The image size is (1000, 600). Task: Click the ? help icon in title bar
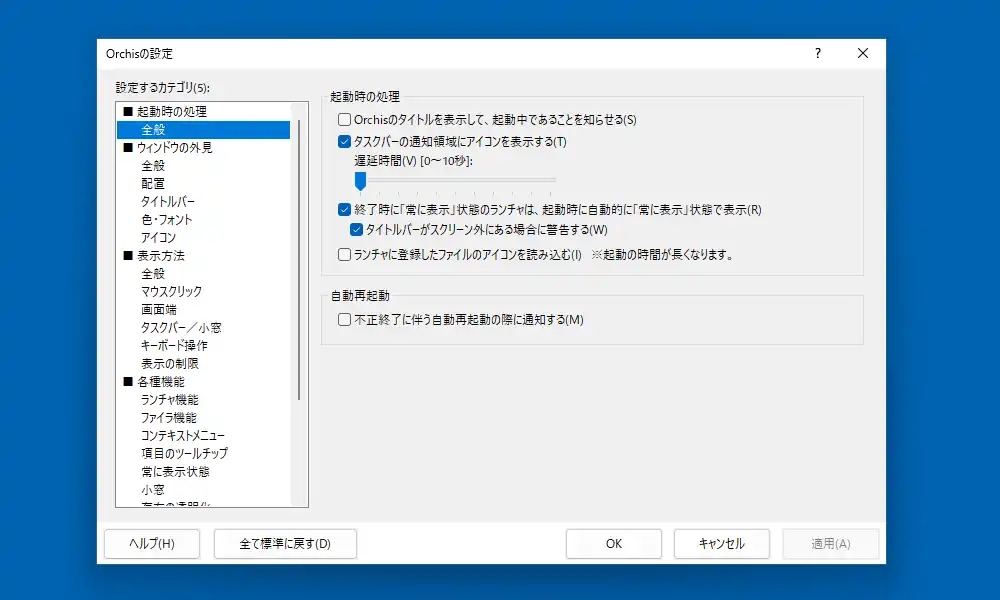click(x=818, y=54)
